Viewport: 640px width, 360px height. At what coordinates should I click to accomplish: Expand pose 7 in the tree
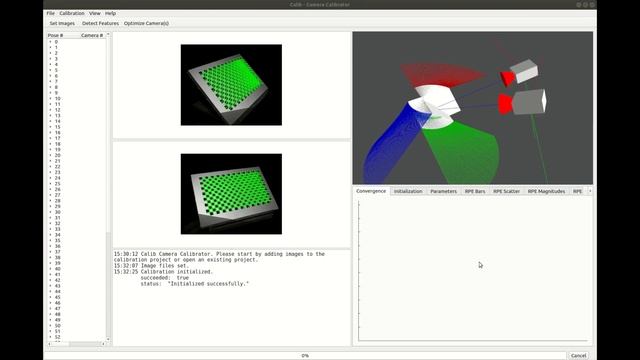point(50,82)
